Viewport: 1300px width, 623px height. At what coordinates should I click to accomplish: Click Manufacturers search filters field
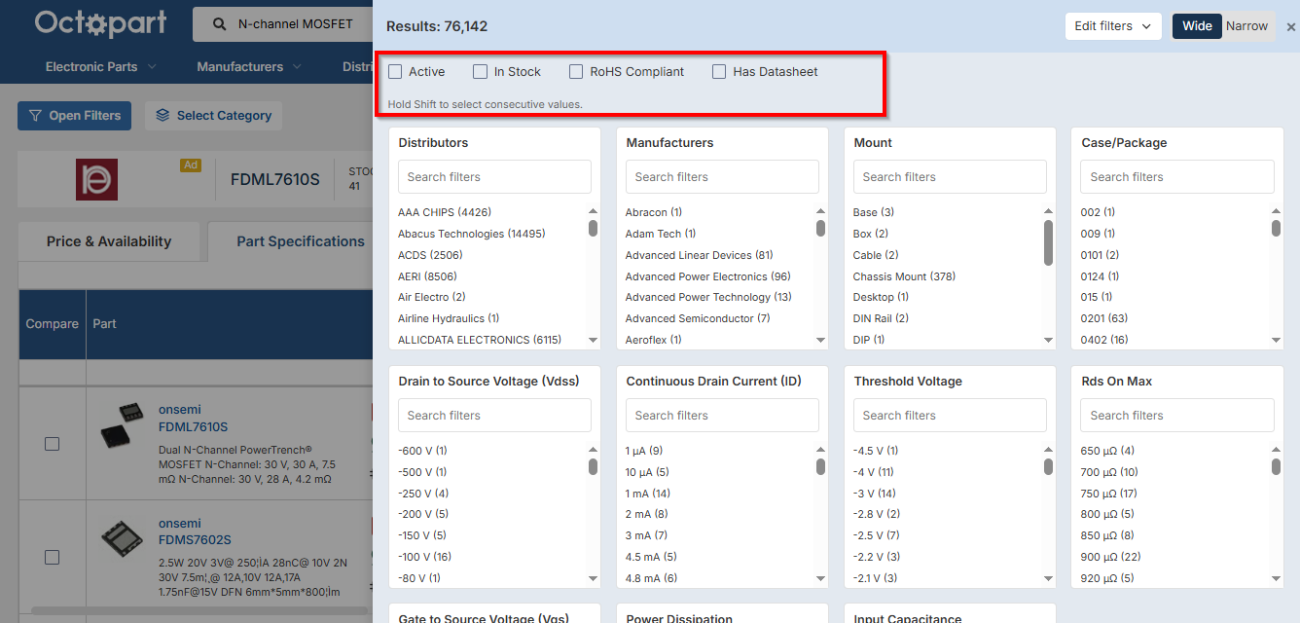coord(722,177)
